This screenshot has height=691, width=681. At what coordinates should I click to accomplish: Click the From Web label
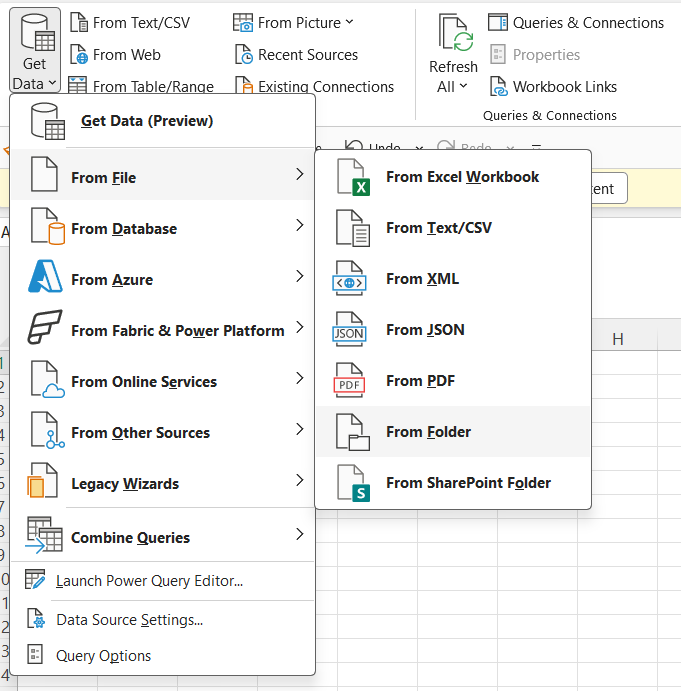127,55
